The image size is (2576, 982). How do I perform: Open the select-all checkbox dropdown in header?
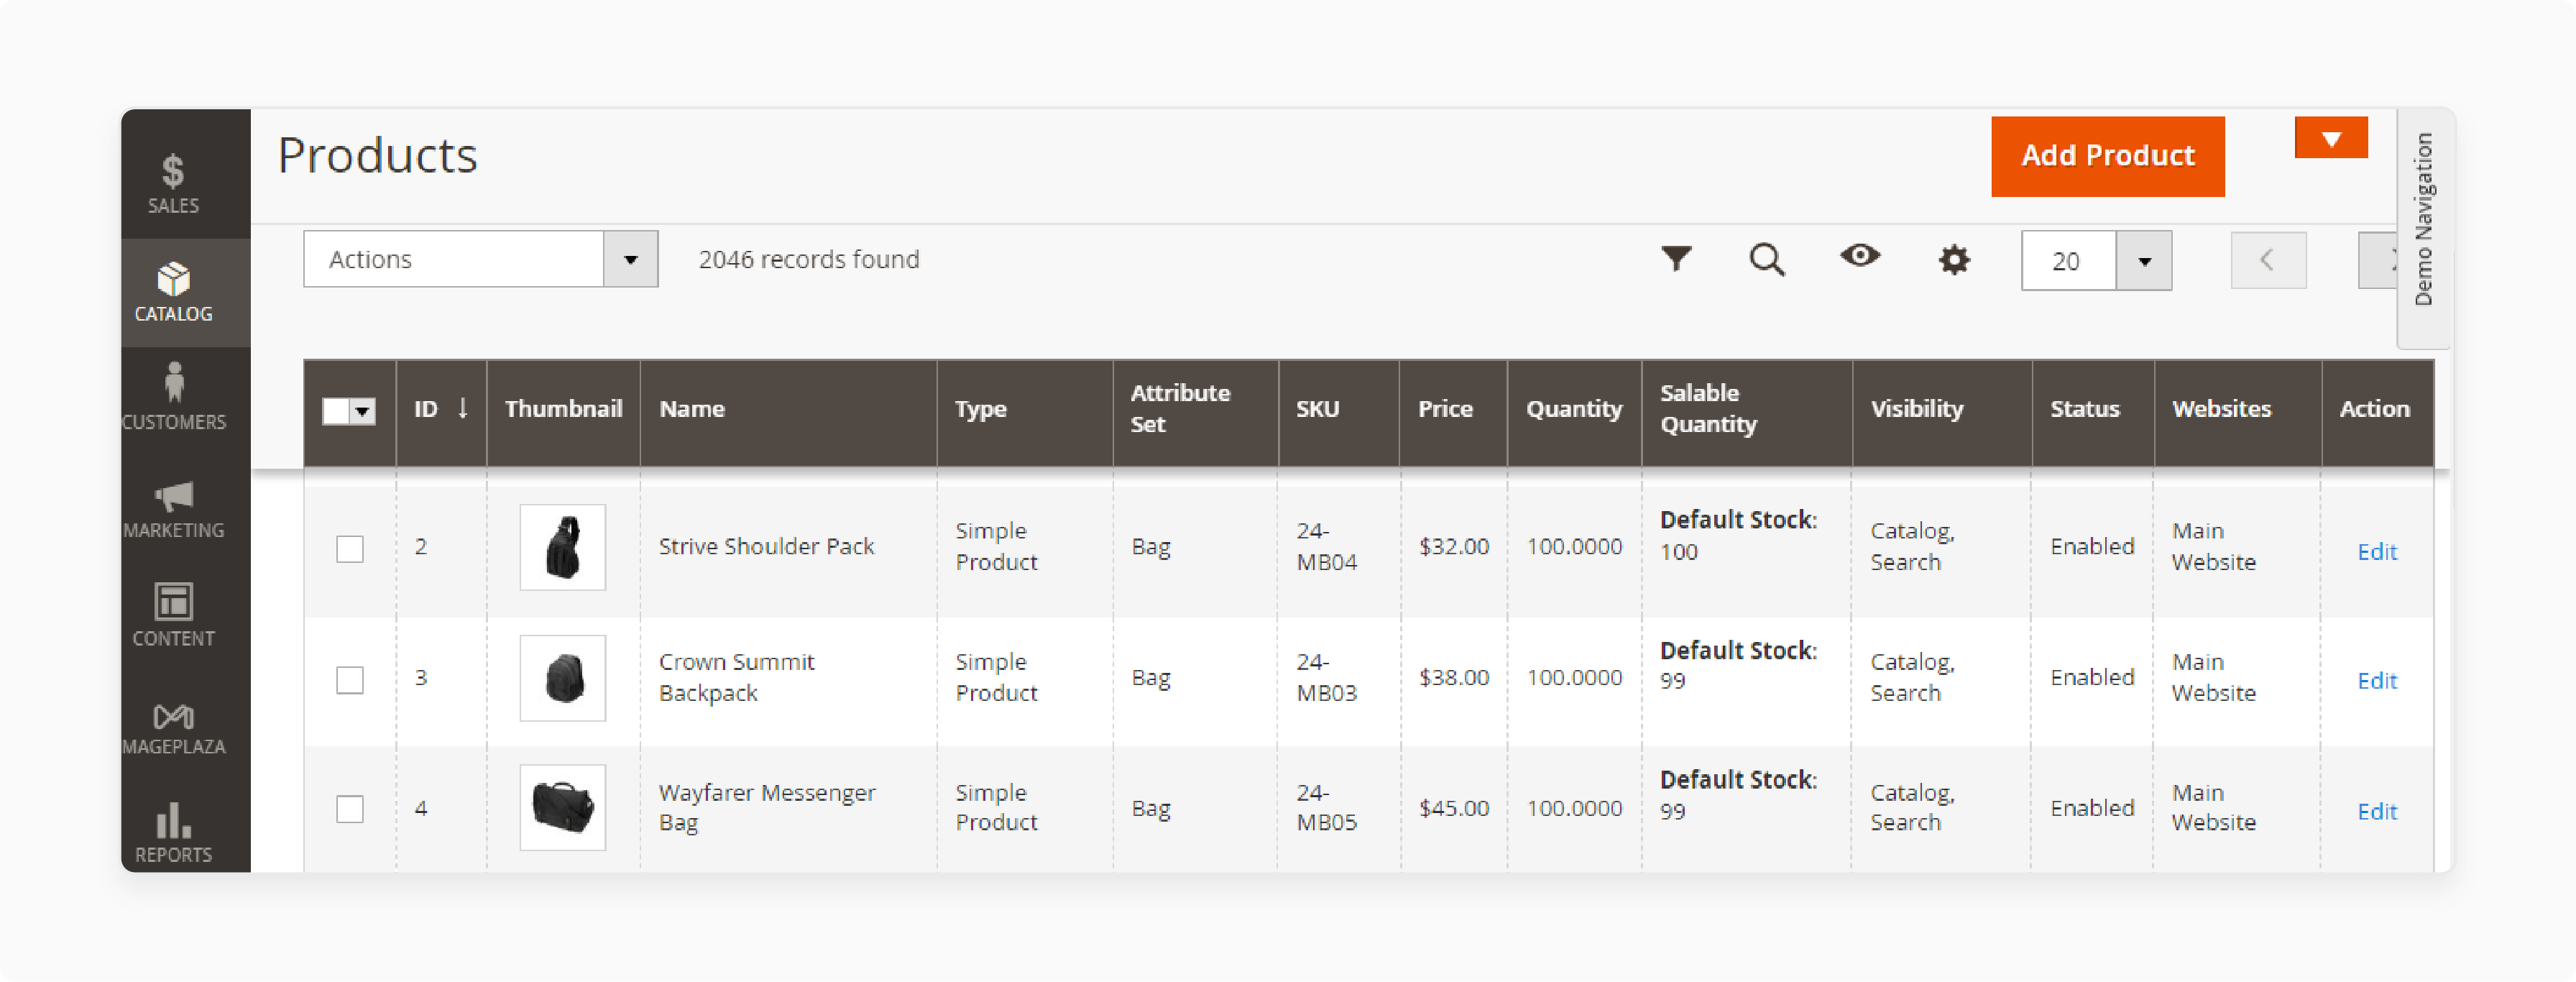click(362, 411)
